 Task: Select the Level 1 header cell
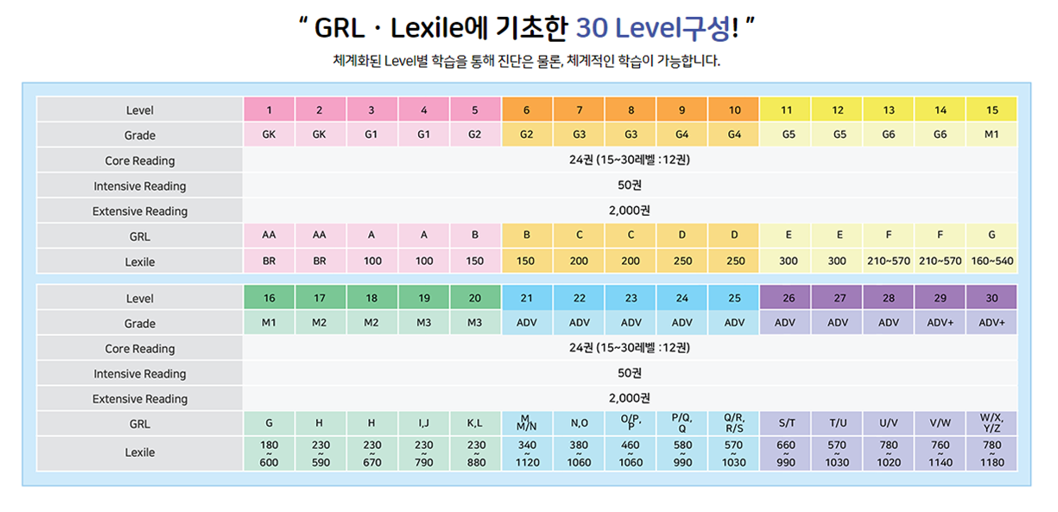(269, 109)
